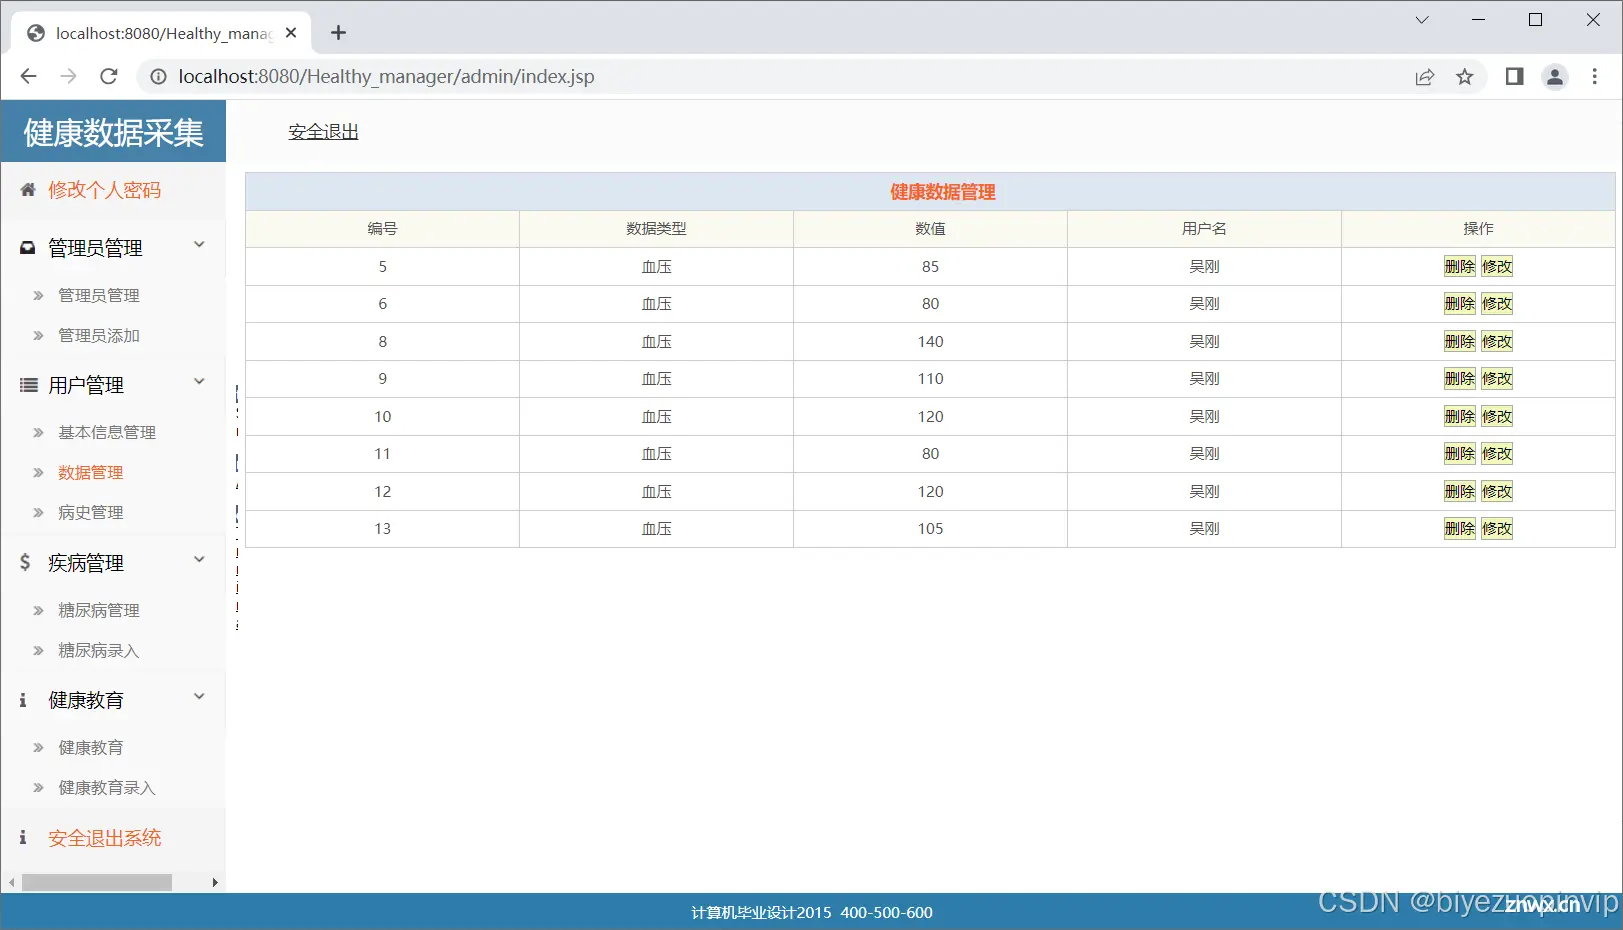Viewport: 1623px width, 930px height.
Task: Edit record number 5 via 修改
Action: [x=1497, y=266]
